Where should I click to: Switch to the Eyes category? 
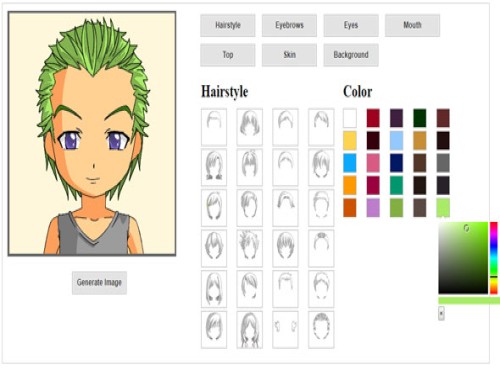point(351,25)
